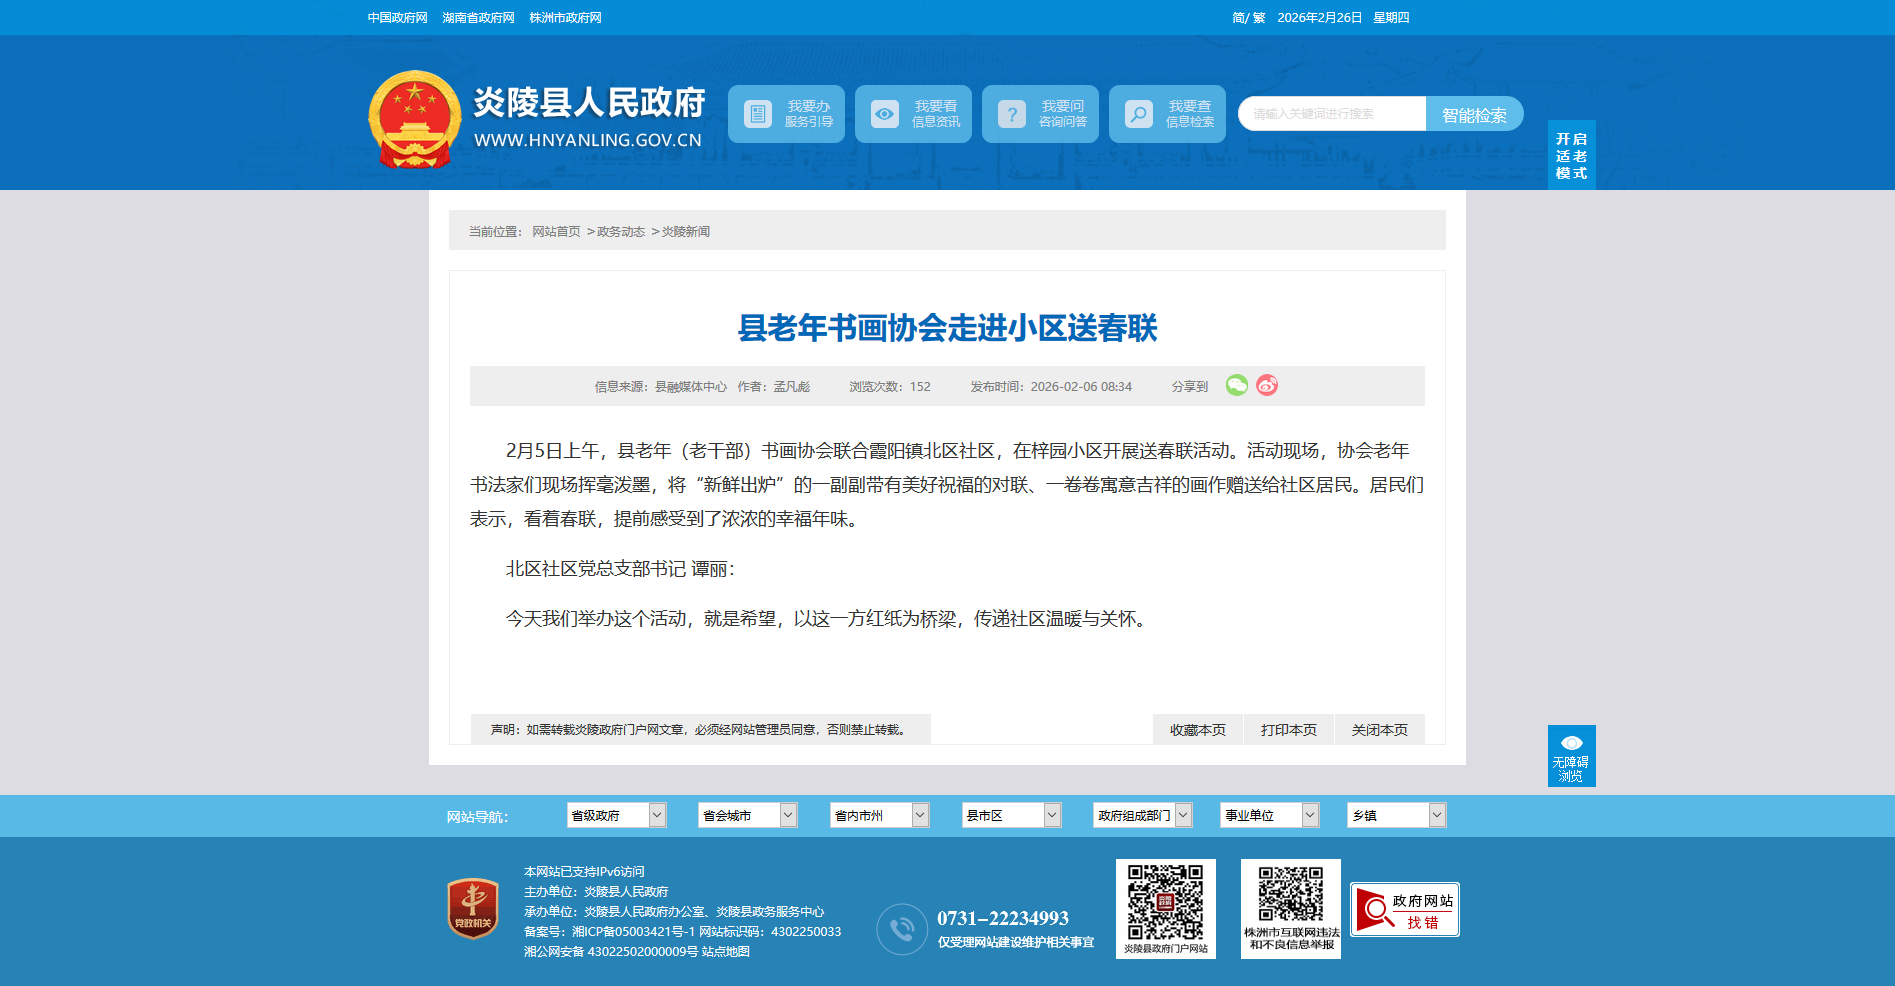Open 我要办 服务引导 icon button
Screen dimensions: 1895x986
pyautogui.click(x=786, y=114)
